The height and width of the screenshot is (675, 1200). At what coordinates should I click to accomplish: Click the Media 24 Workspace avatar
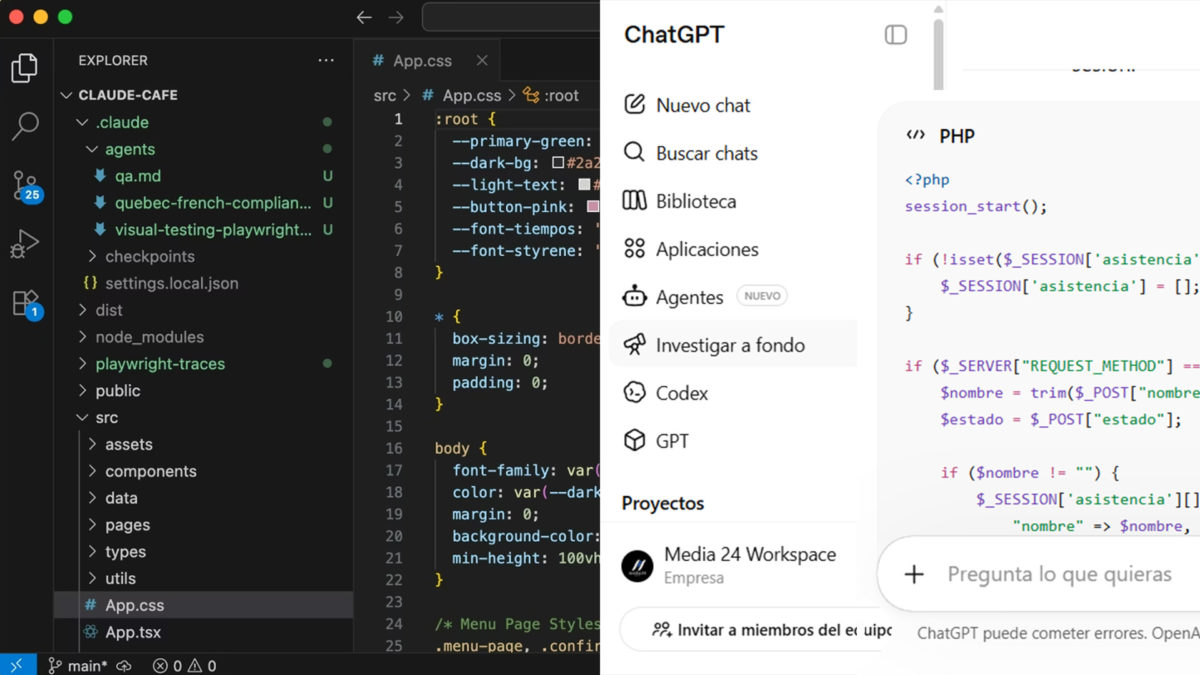pyautogui.click(x=637, y=566)
